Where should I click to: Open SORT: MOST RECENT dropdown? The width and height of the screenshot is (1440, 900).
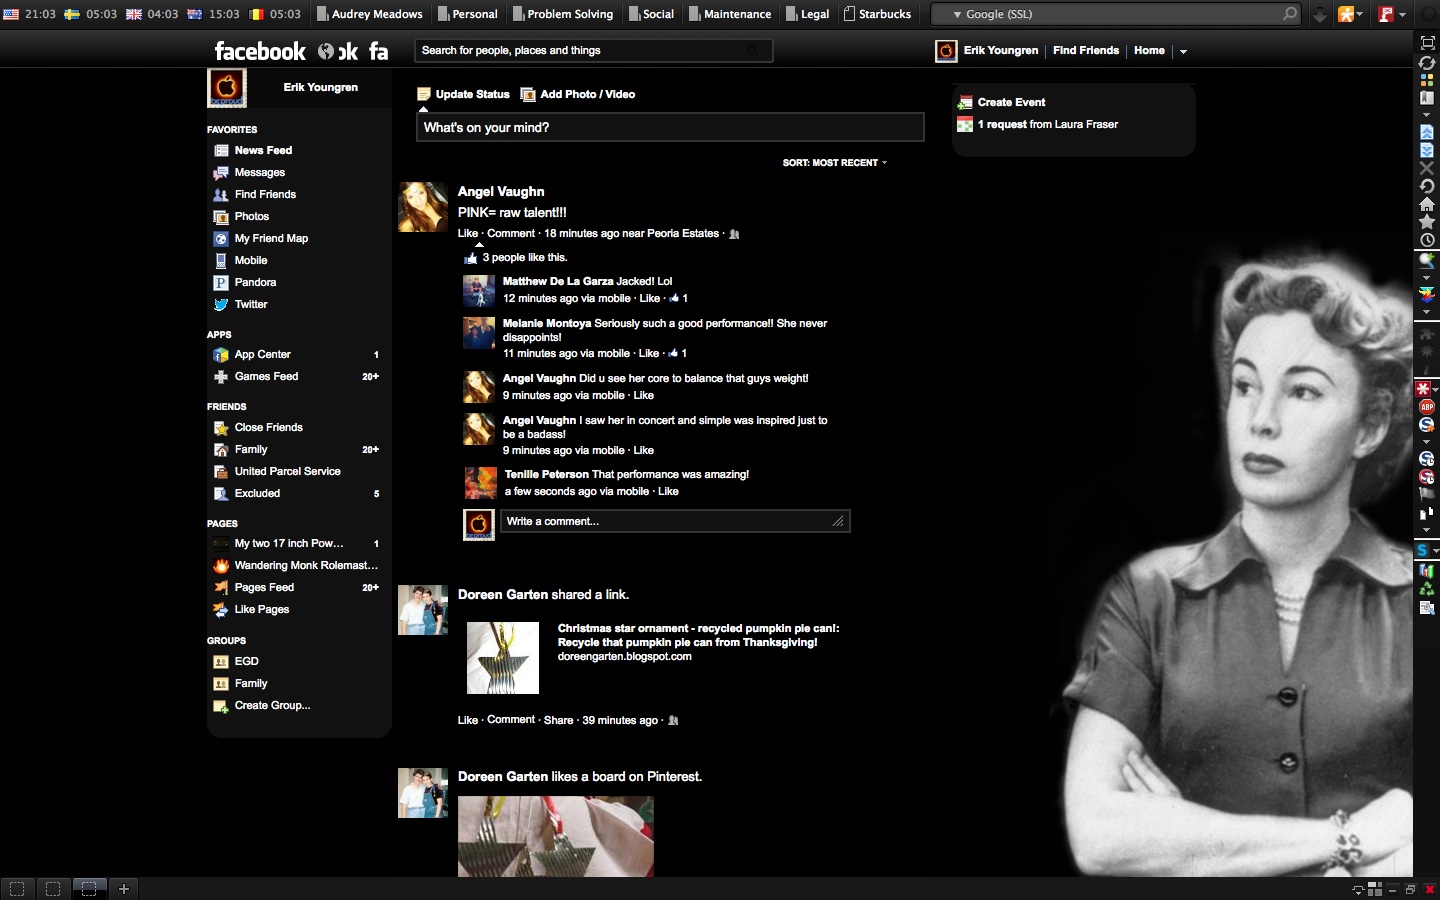pos(834,162)
